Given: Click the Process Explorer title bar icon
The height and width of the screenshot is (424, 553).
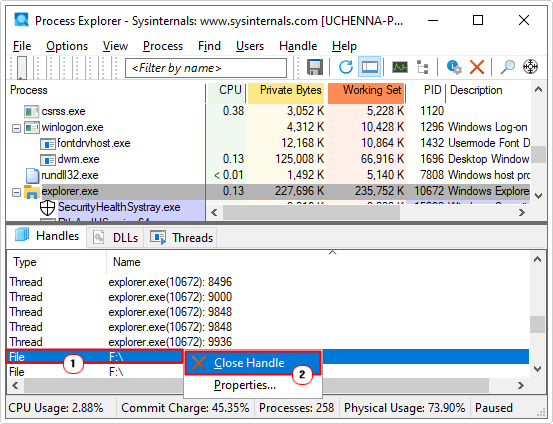Looking at the screenshot, I should pos(22,20).
